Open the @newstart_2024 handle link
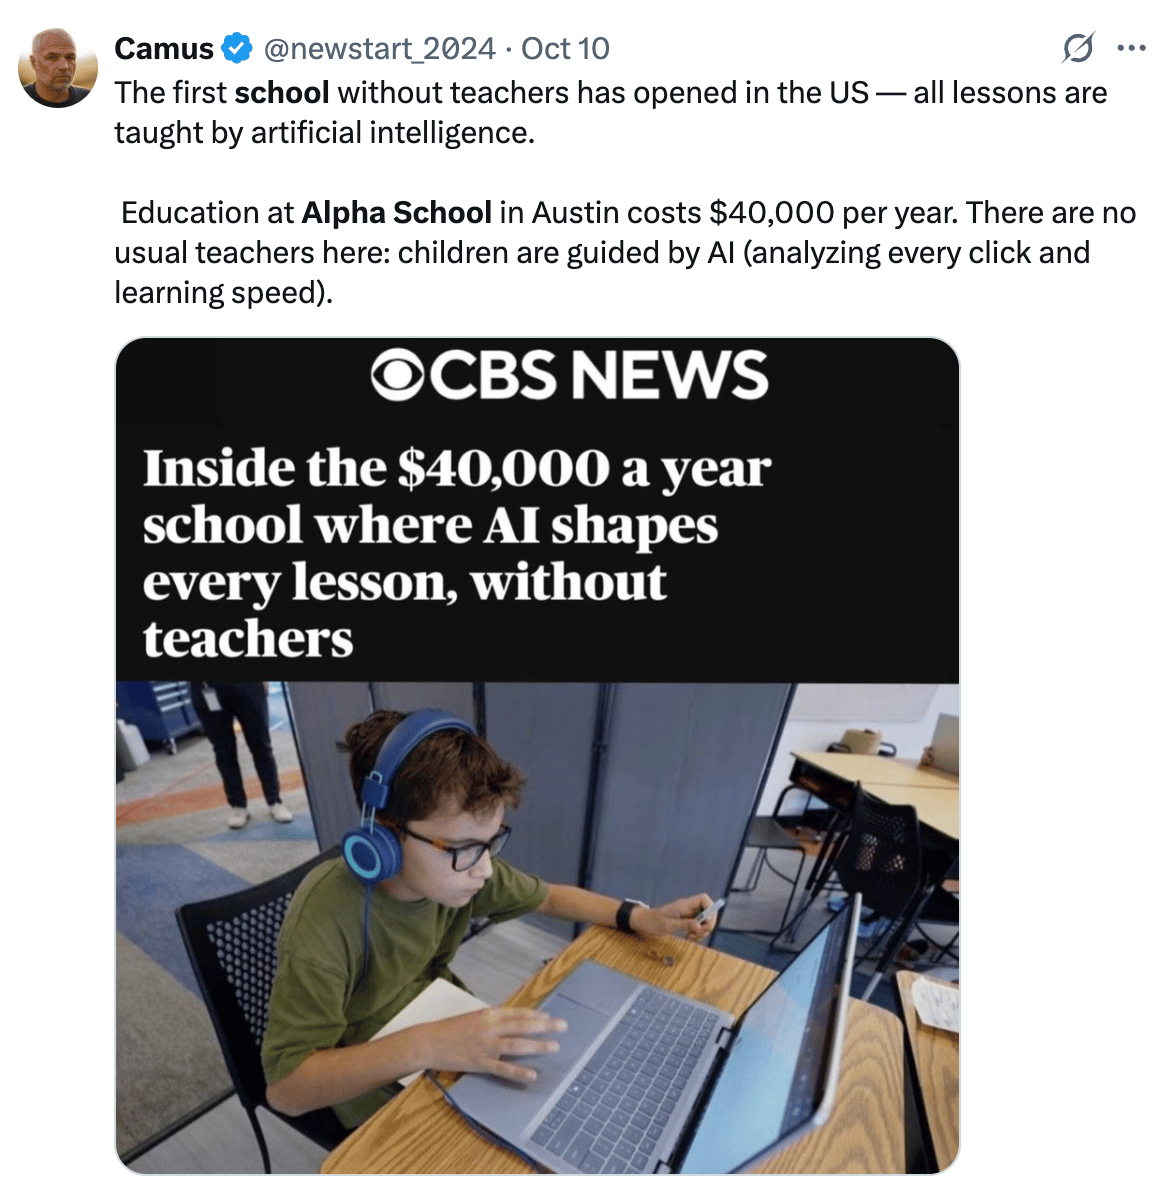This screenshot has width=1166, height=1188. pyautogui.click(x=379, y=48)
